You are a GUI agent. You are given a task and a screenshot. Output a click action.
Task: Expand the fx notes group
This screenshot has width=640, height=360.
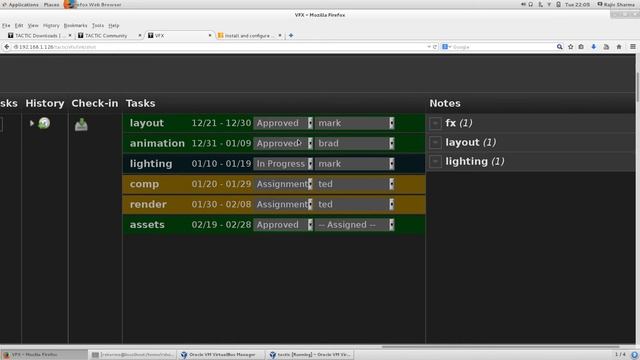tap(435, 123)
